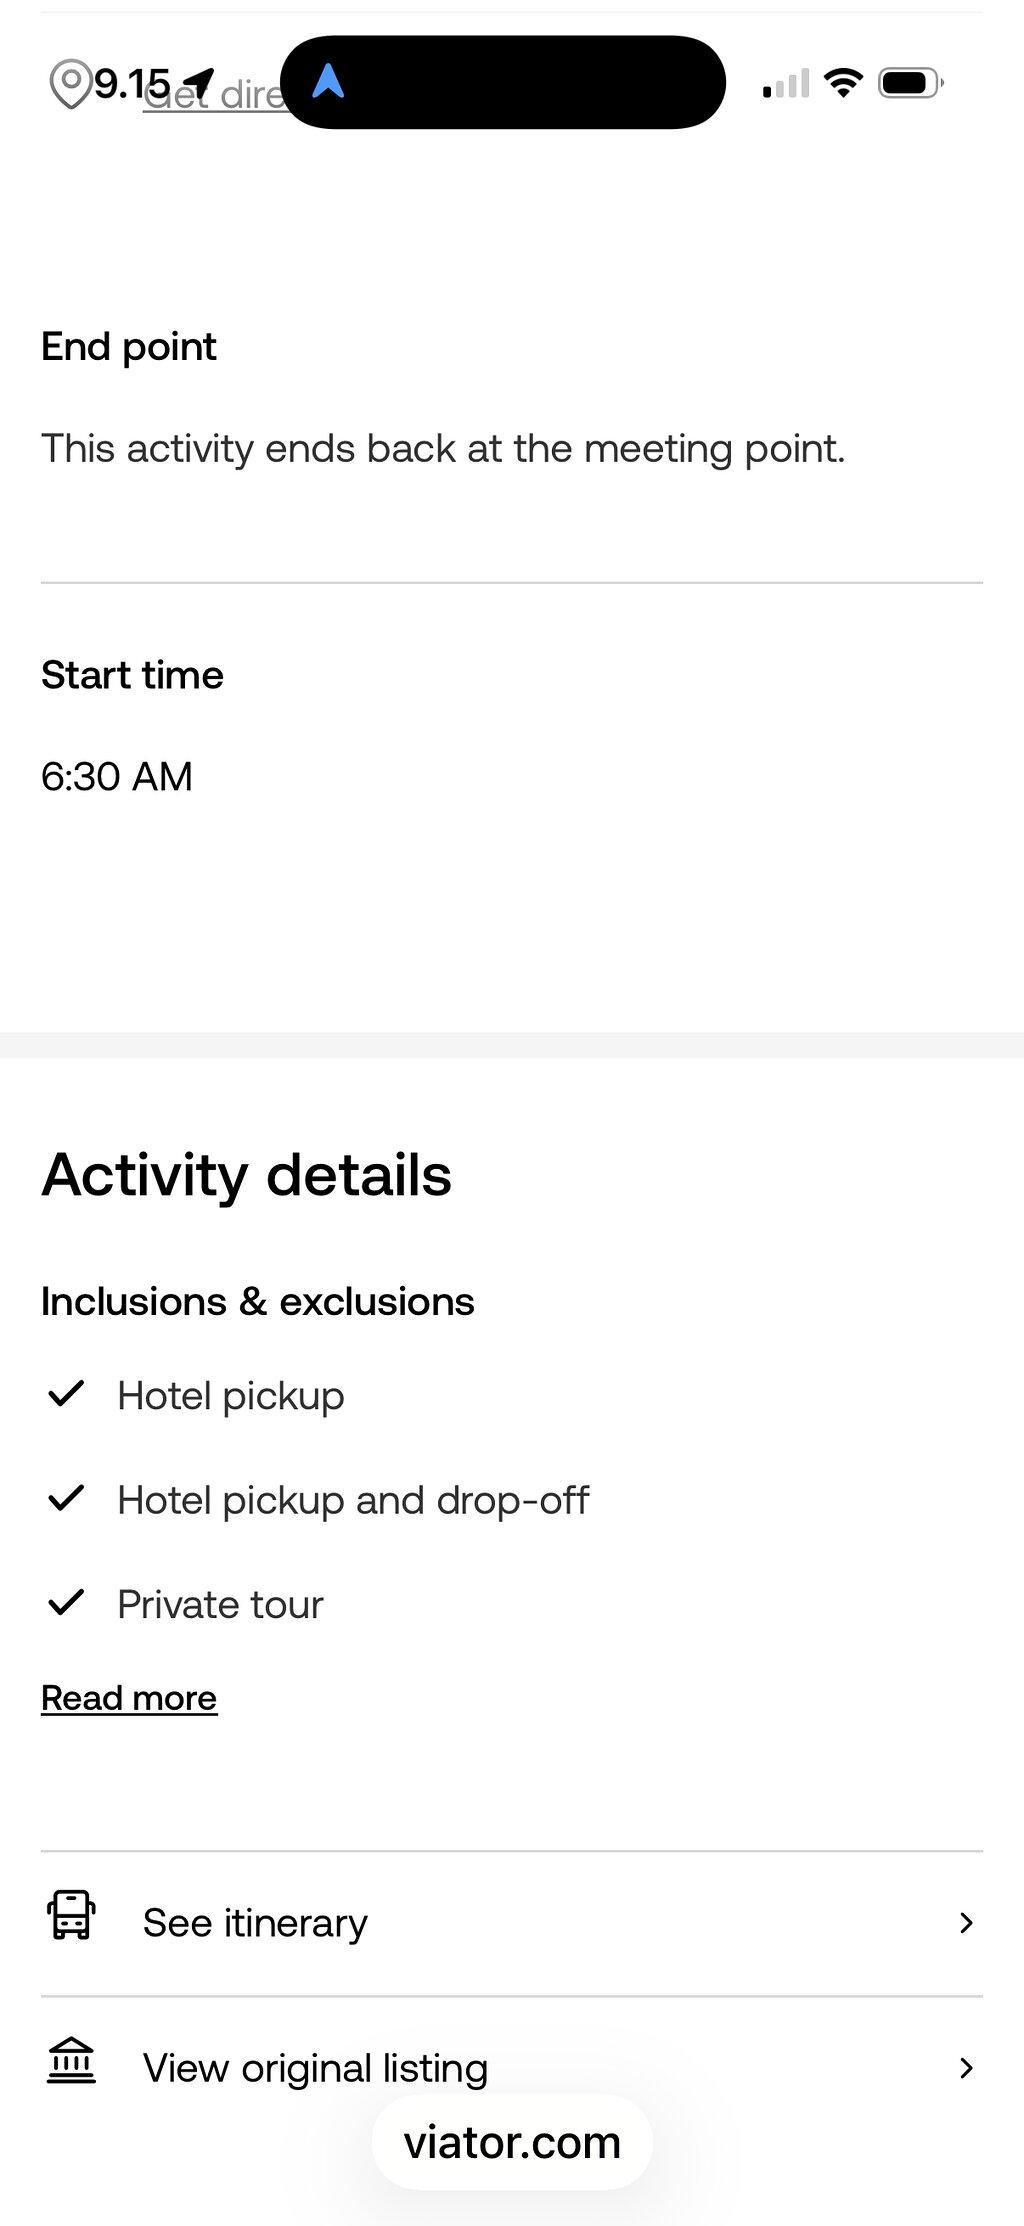Select the 6:30 AM start time text

(x=117, y=777)
